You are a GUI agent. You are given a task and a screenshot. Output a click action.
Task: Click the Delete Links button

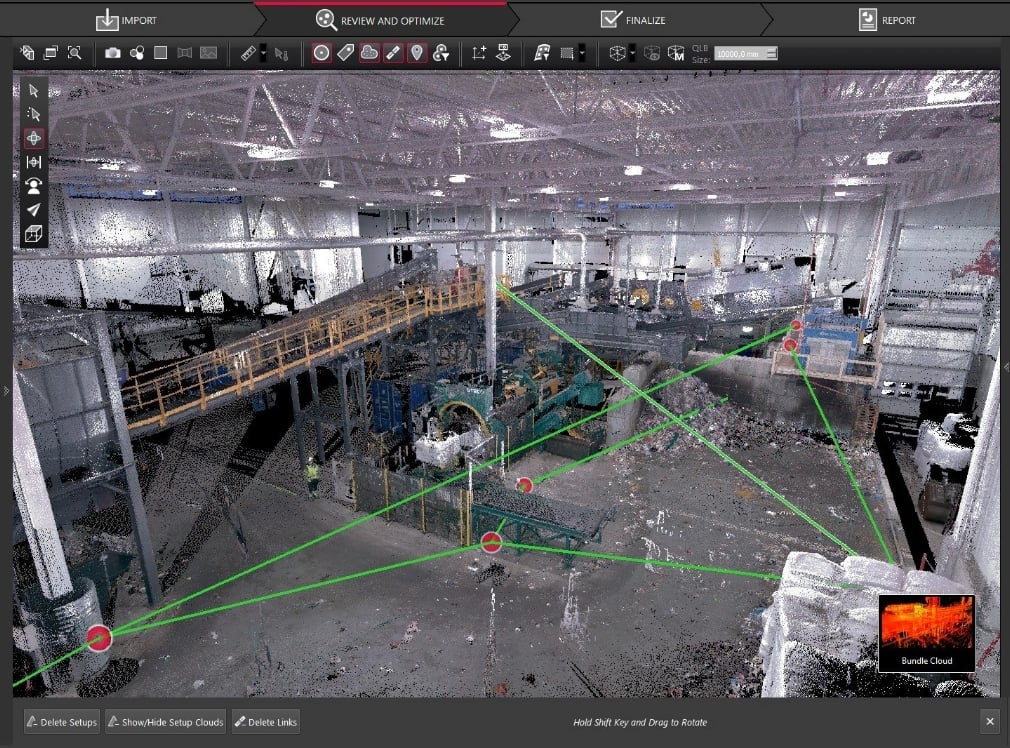coord(265,722)
